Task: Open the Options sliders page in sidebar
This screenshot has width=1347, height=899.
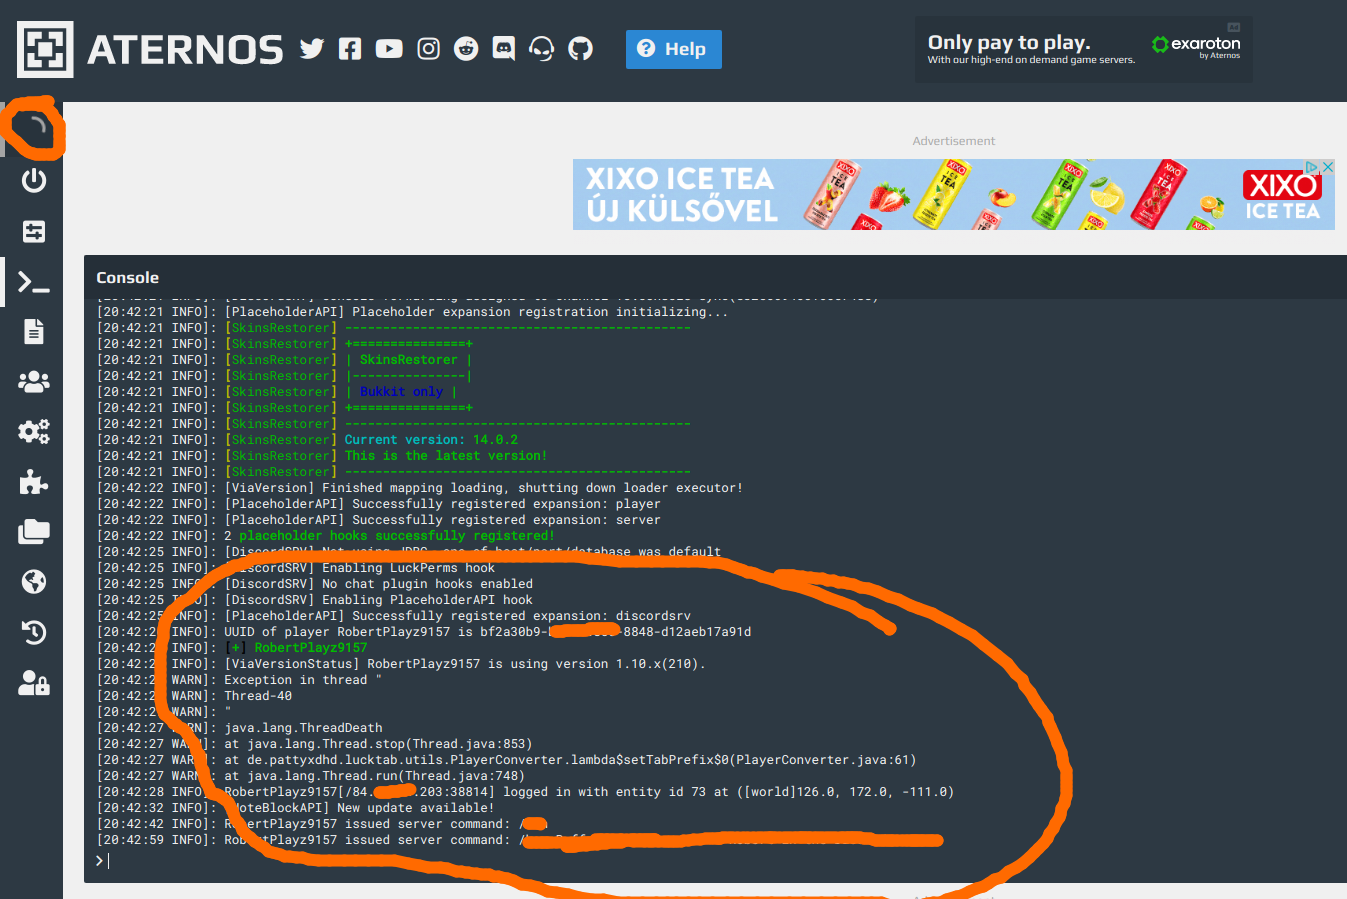Action: pyautogui.click(x=34, y=232)
